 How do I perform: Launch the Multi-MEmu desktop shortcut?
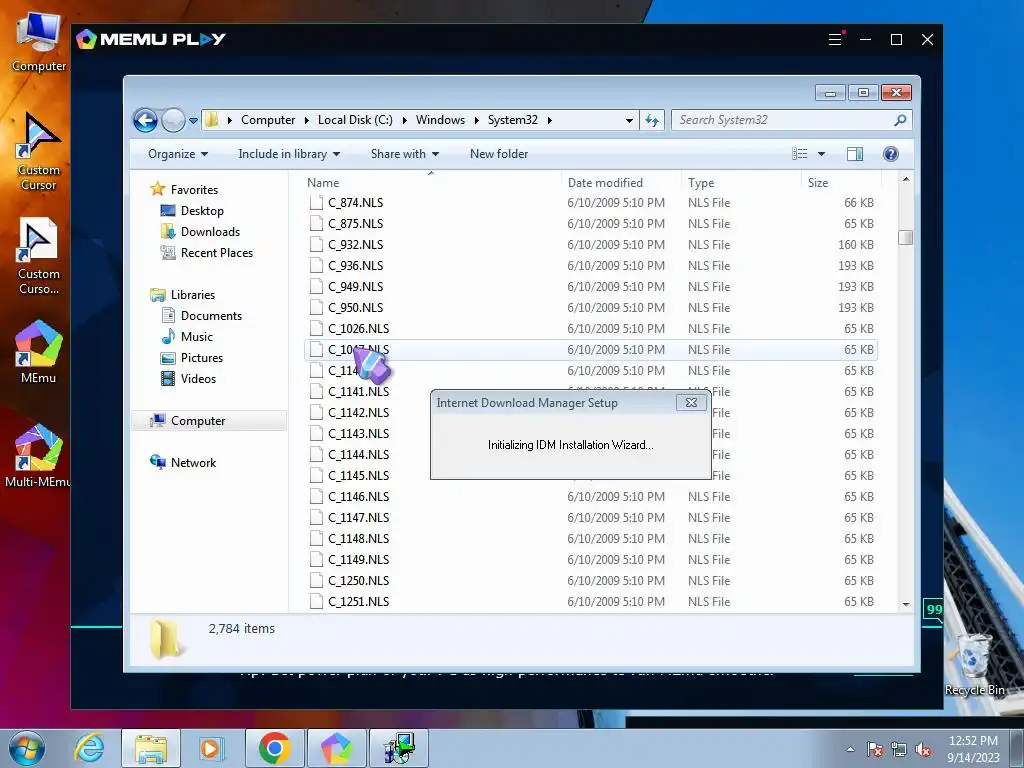point(37,456)
